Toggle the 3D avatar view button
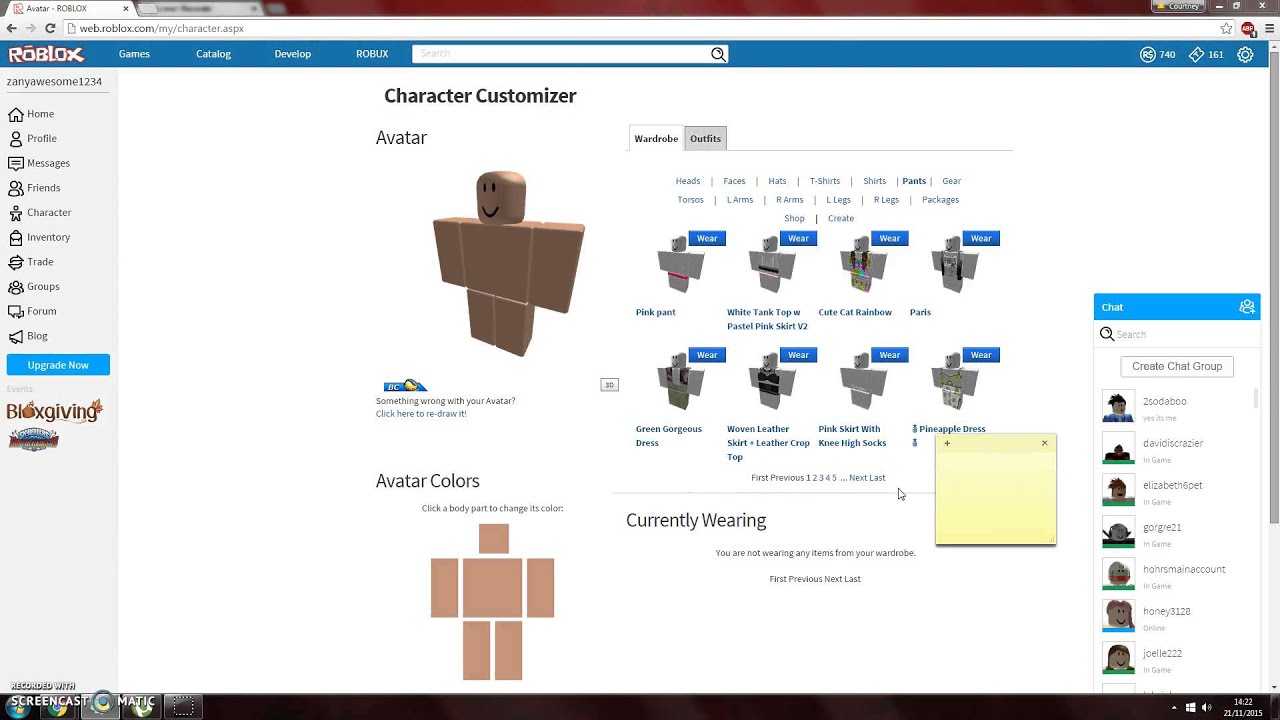Viewport: 1280px width, 720px height. 609,385
